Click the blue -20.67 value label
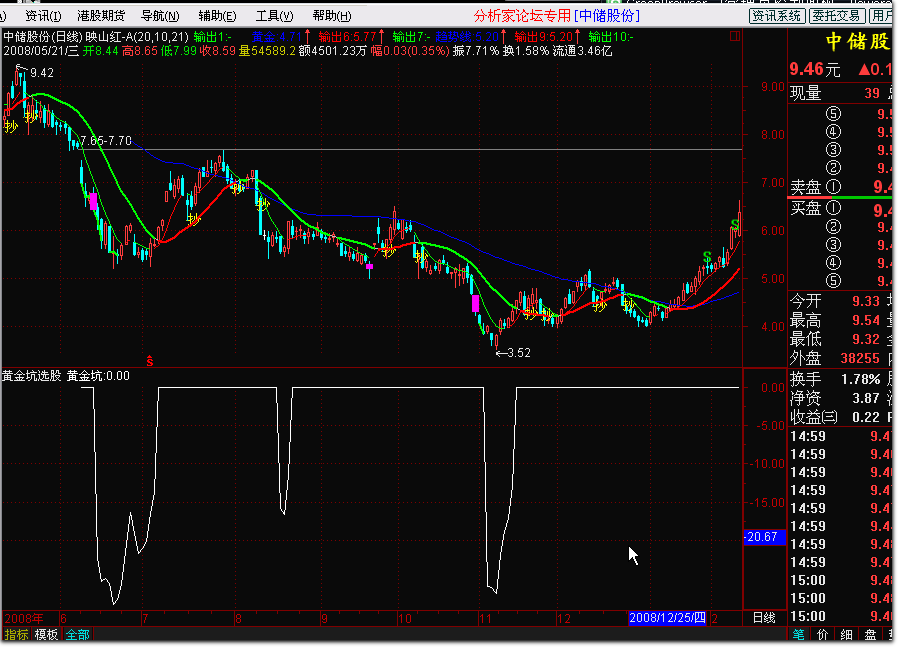This screenshot has width=899, height=647. [762, 537]
